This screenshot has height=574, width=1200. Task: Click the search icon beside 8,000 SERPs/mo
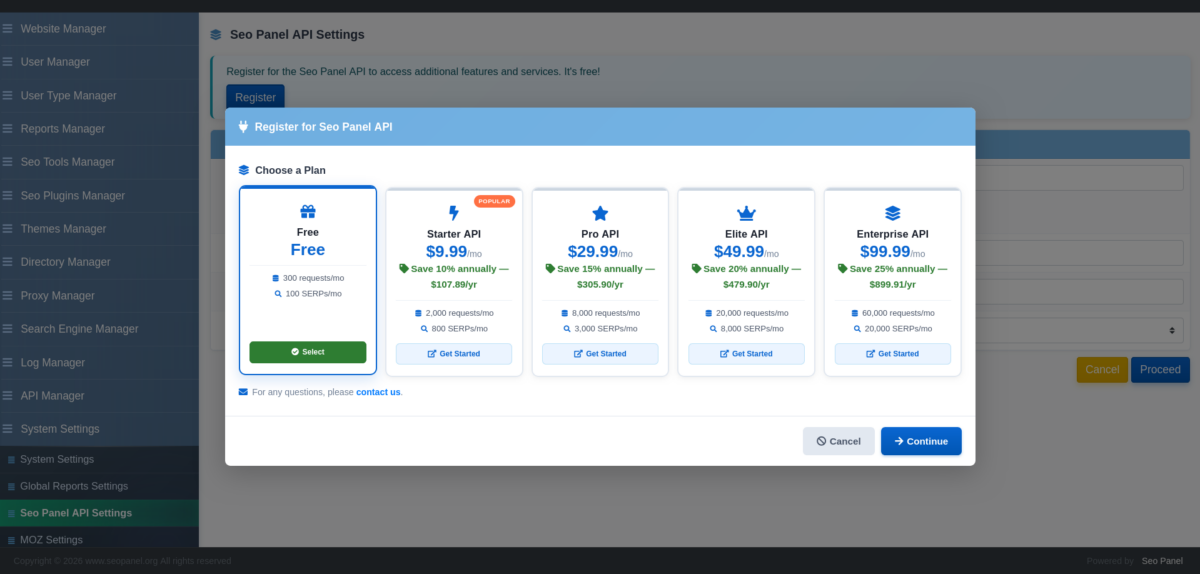714,329
